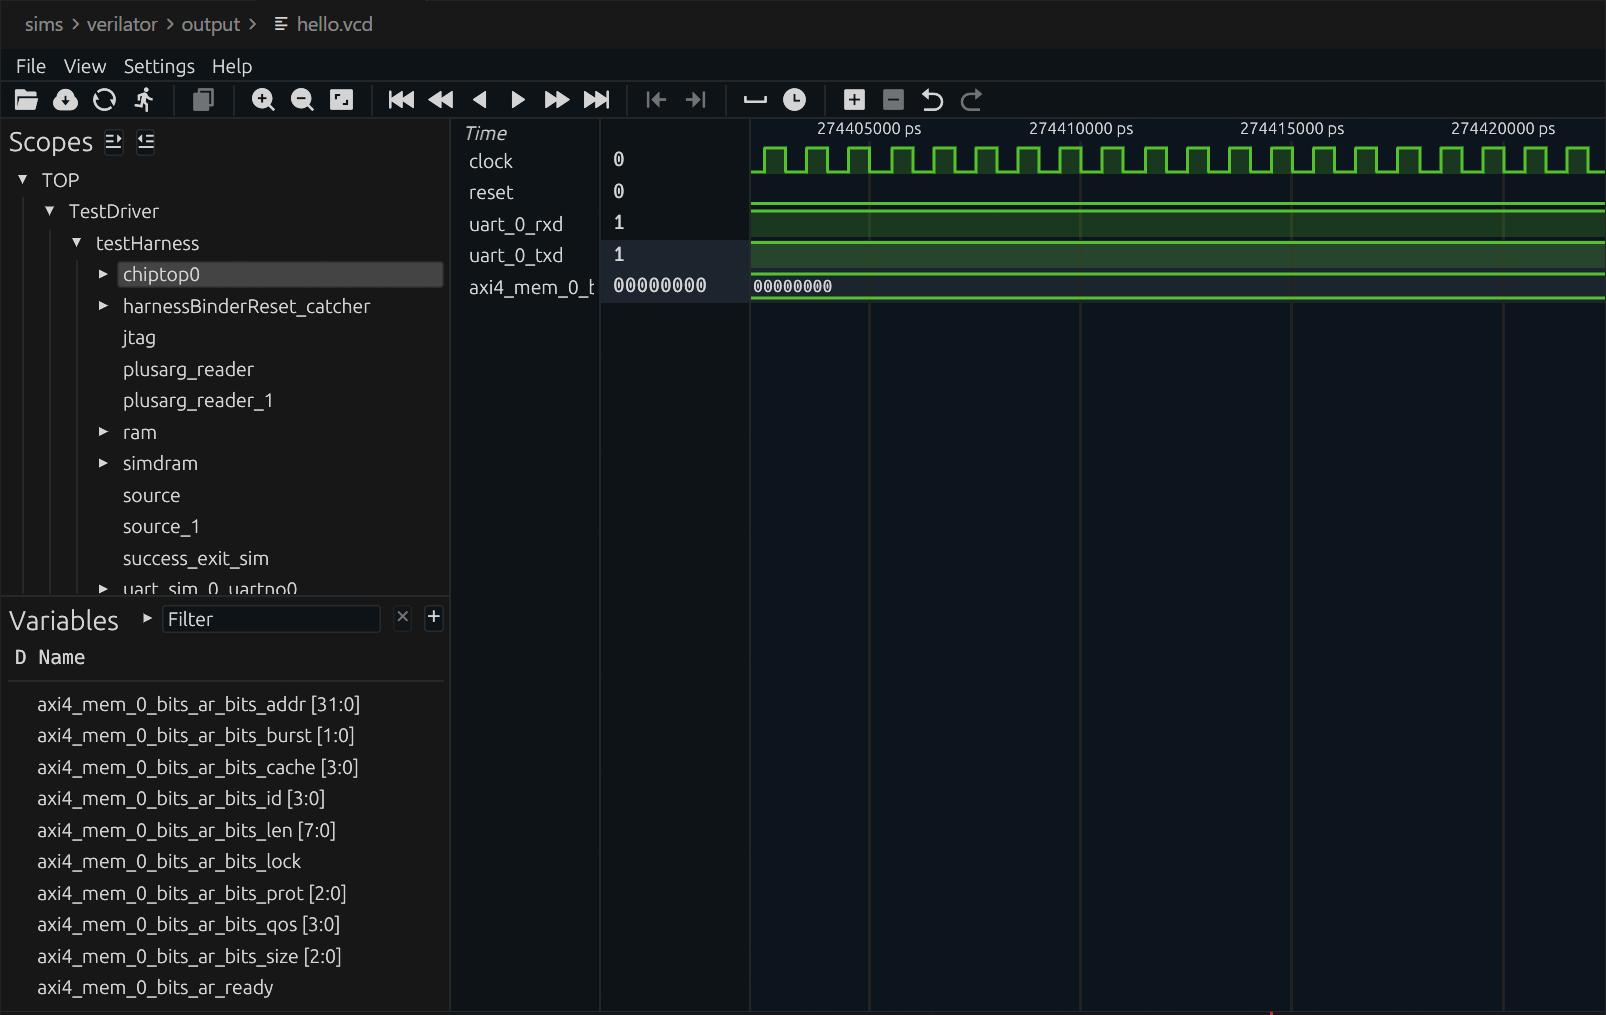Expand the simdram scope

click(104, 463)
